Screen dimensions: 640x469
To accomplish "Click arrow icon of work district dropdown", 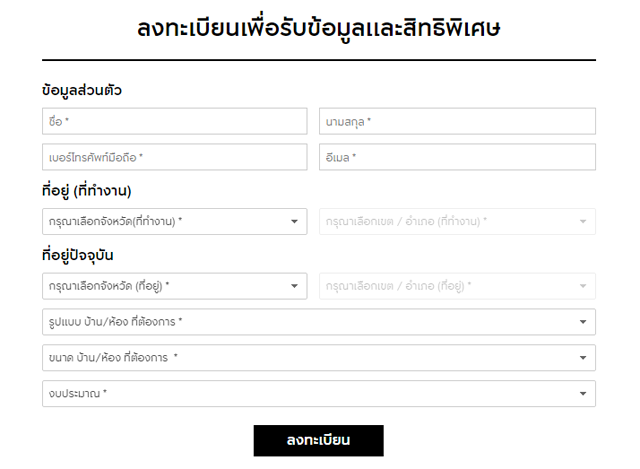I will [x=583, y=221].
